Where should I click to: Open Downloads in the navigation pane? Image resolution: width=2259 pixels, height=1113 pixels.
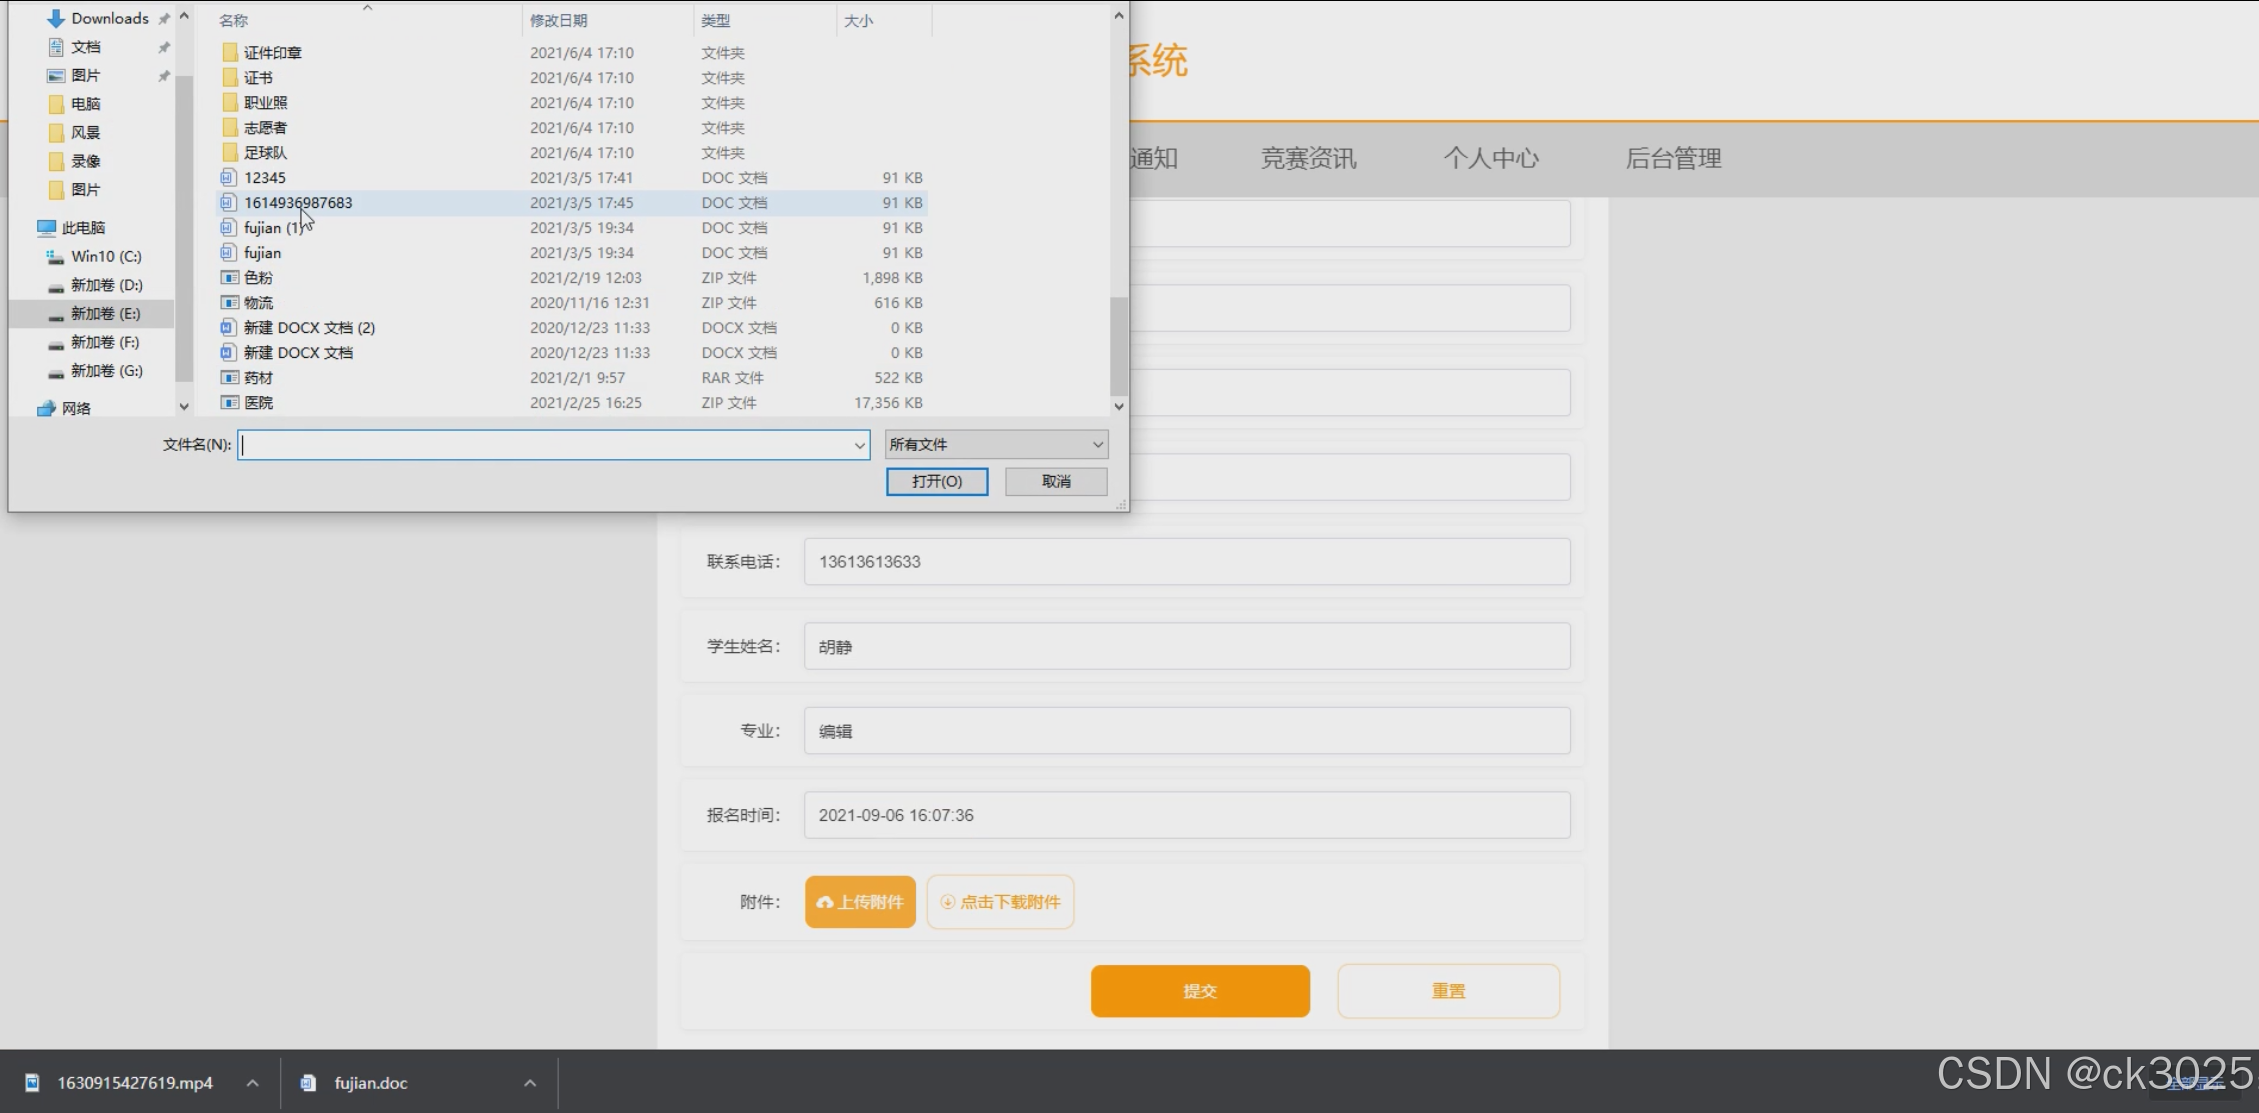109,18
